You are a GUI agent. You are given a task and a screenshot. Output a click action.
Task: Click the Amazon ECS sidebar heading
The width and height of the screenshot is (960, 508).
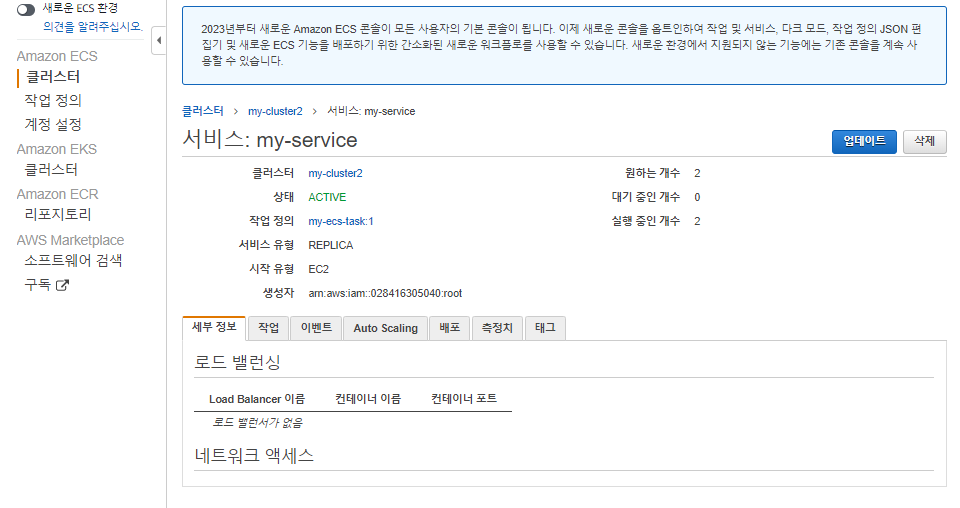(x=57, y=56)
